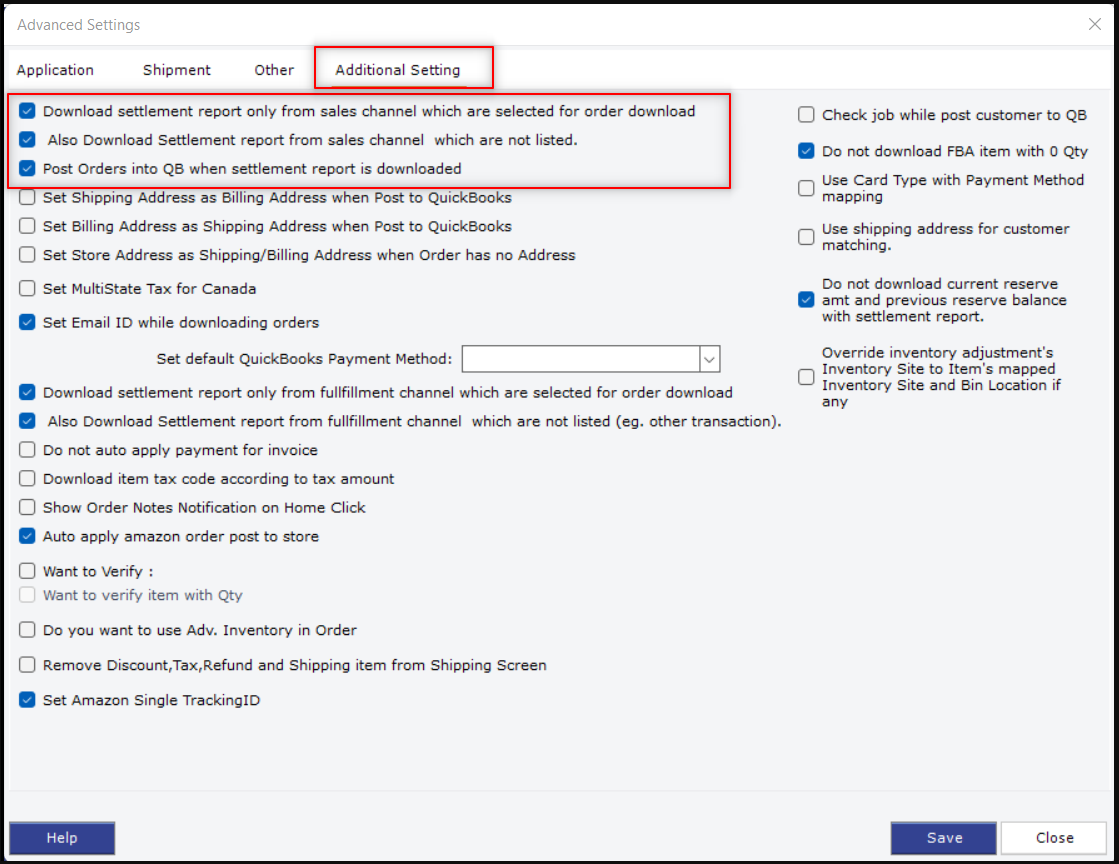Uncheck Set Amazon Single TrackingID
Image resolution: width=1119 pixels, height=864 pixels.
pyautogui.click(x=27, y=700)
